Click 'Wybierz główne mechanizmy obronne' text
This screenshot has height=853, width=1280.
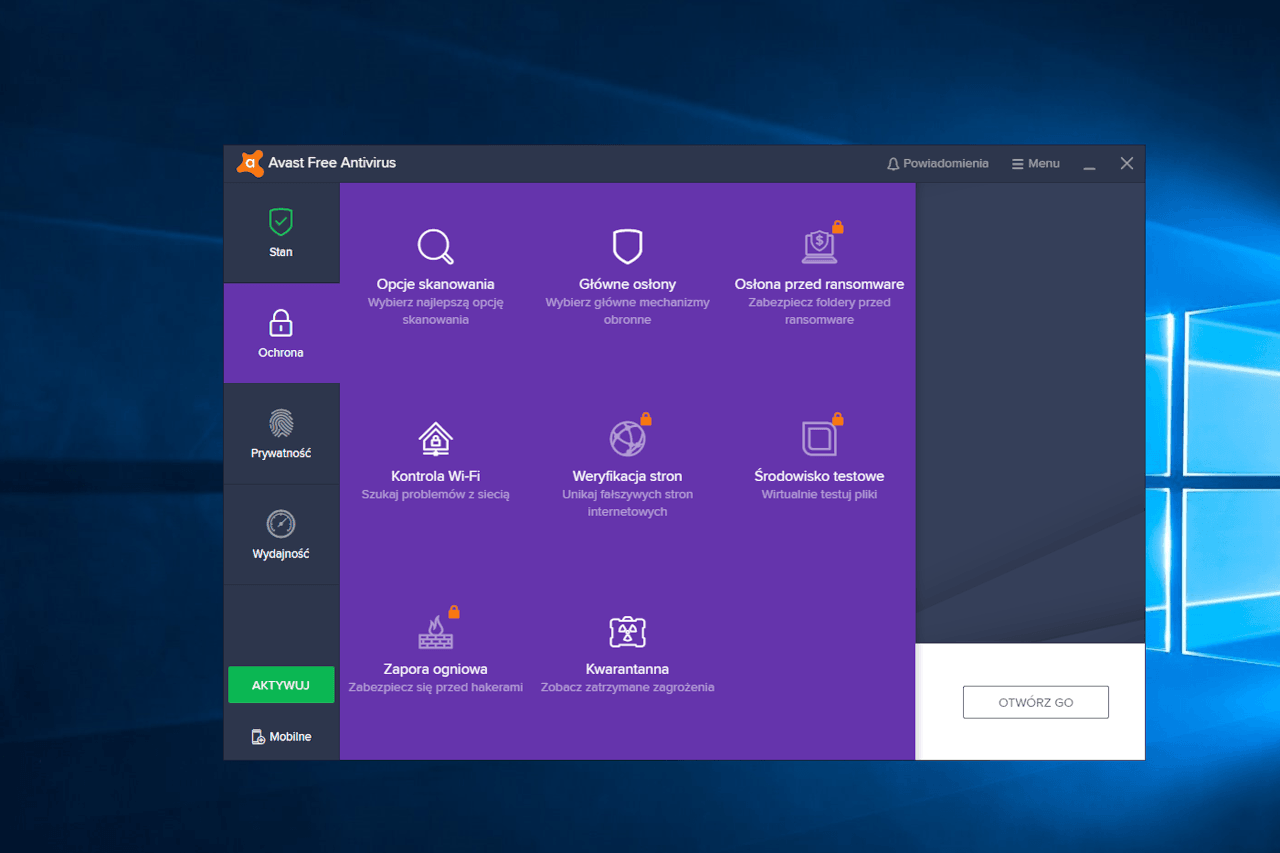pyautogui.click(x=627, y=311)
